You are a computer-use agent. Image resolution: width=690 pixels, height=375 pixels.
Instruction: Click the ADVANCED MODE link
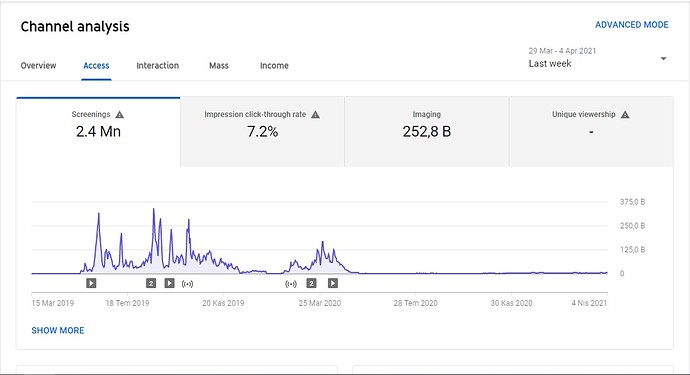pyautogui.click(x=631, y=25)
